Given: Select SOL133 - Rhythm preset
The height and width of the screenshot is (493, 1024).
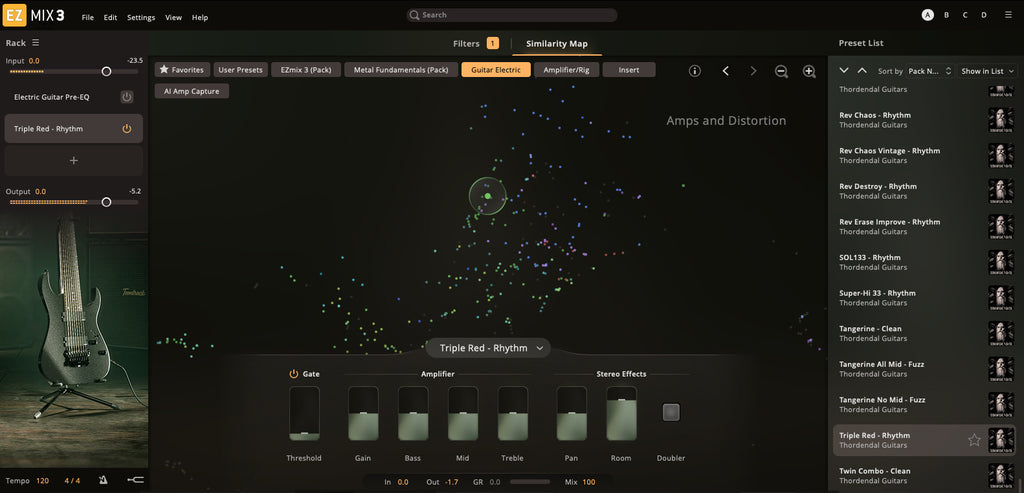Looking at the screenshot, I should 924,262.
